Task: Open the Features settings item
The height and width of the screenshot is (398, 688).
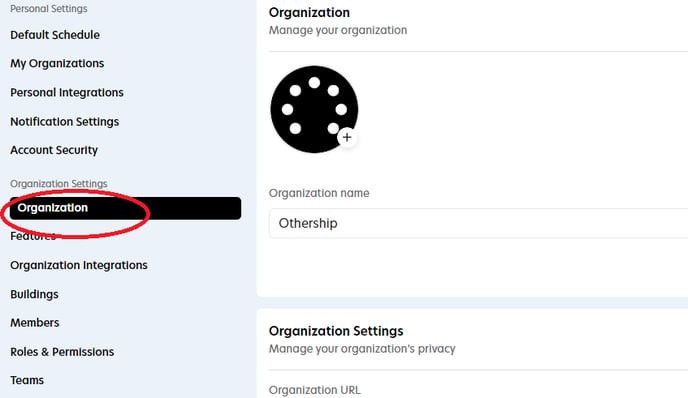Action: [x=33, y=237]
